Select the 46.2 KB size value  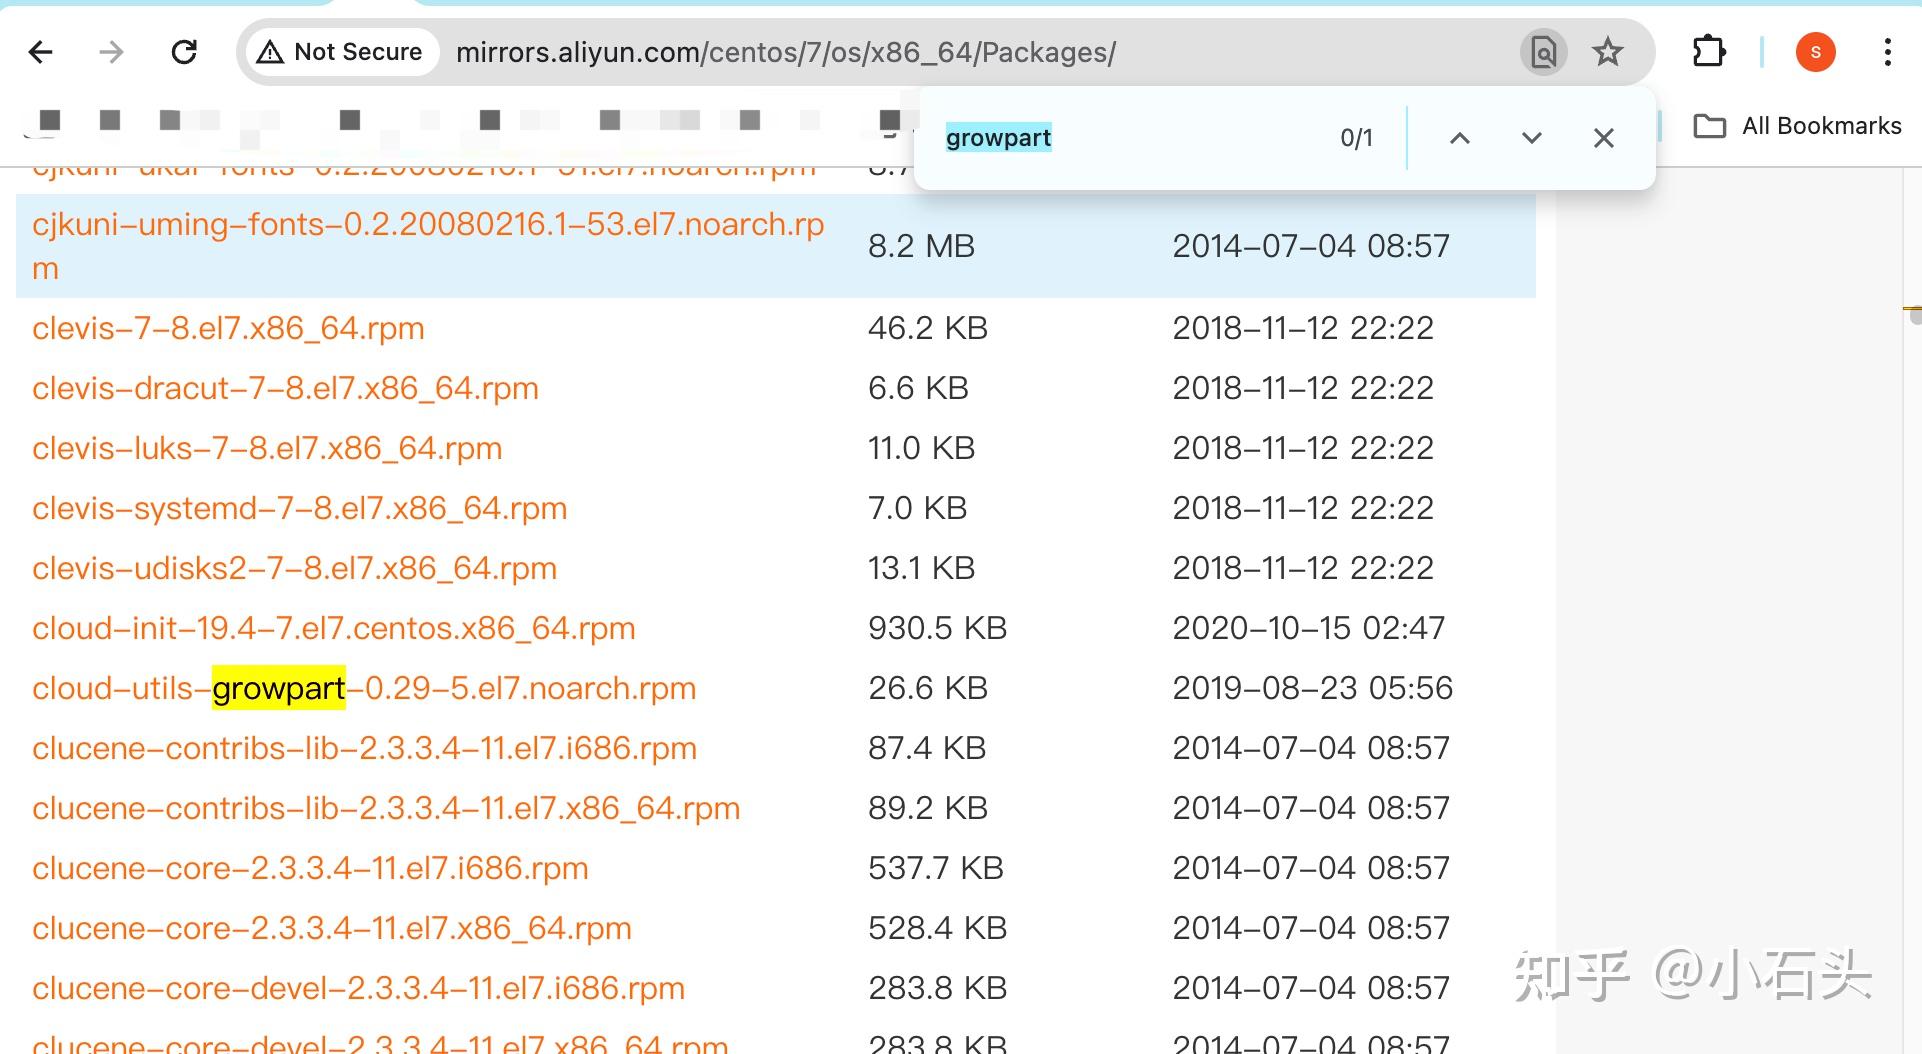(x=928, y=328)
